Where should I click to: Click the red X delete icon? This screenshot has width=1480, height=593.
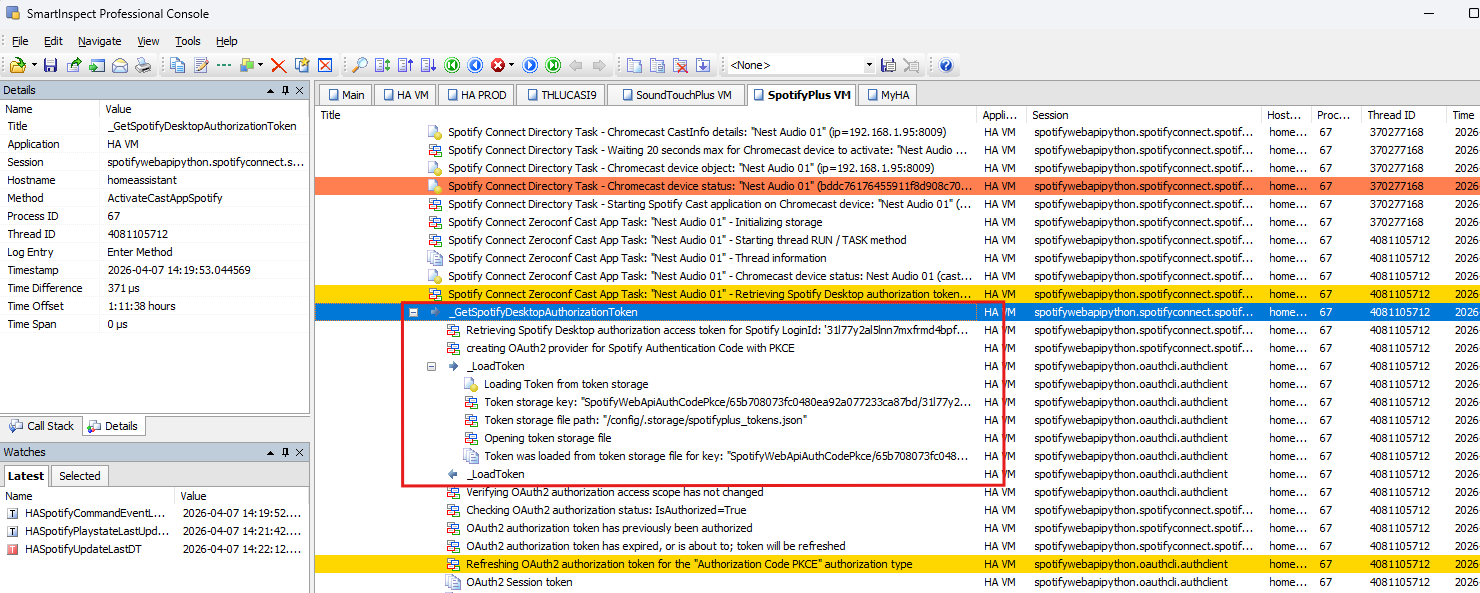click(x=279, y=66)
